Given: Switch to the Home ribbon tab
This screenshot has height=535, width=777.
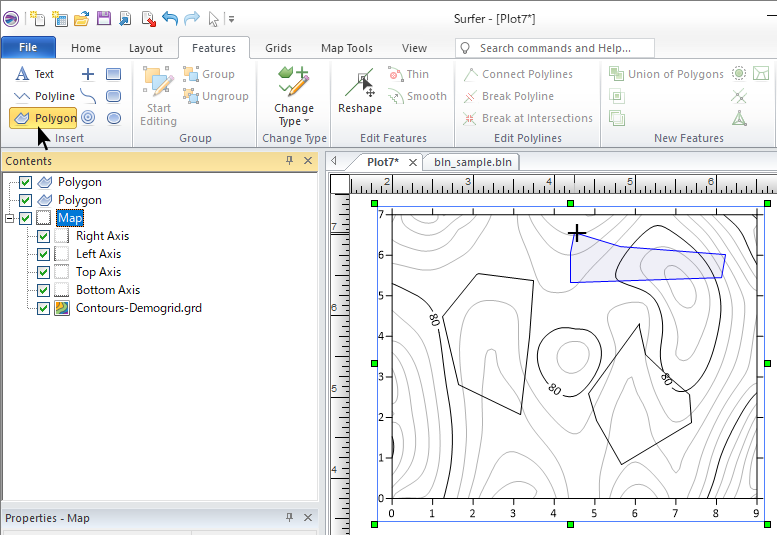Looking at the screenshot, I should point(86,48).
